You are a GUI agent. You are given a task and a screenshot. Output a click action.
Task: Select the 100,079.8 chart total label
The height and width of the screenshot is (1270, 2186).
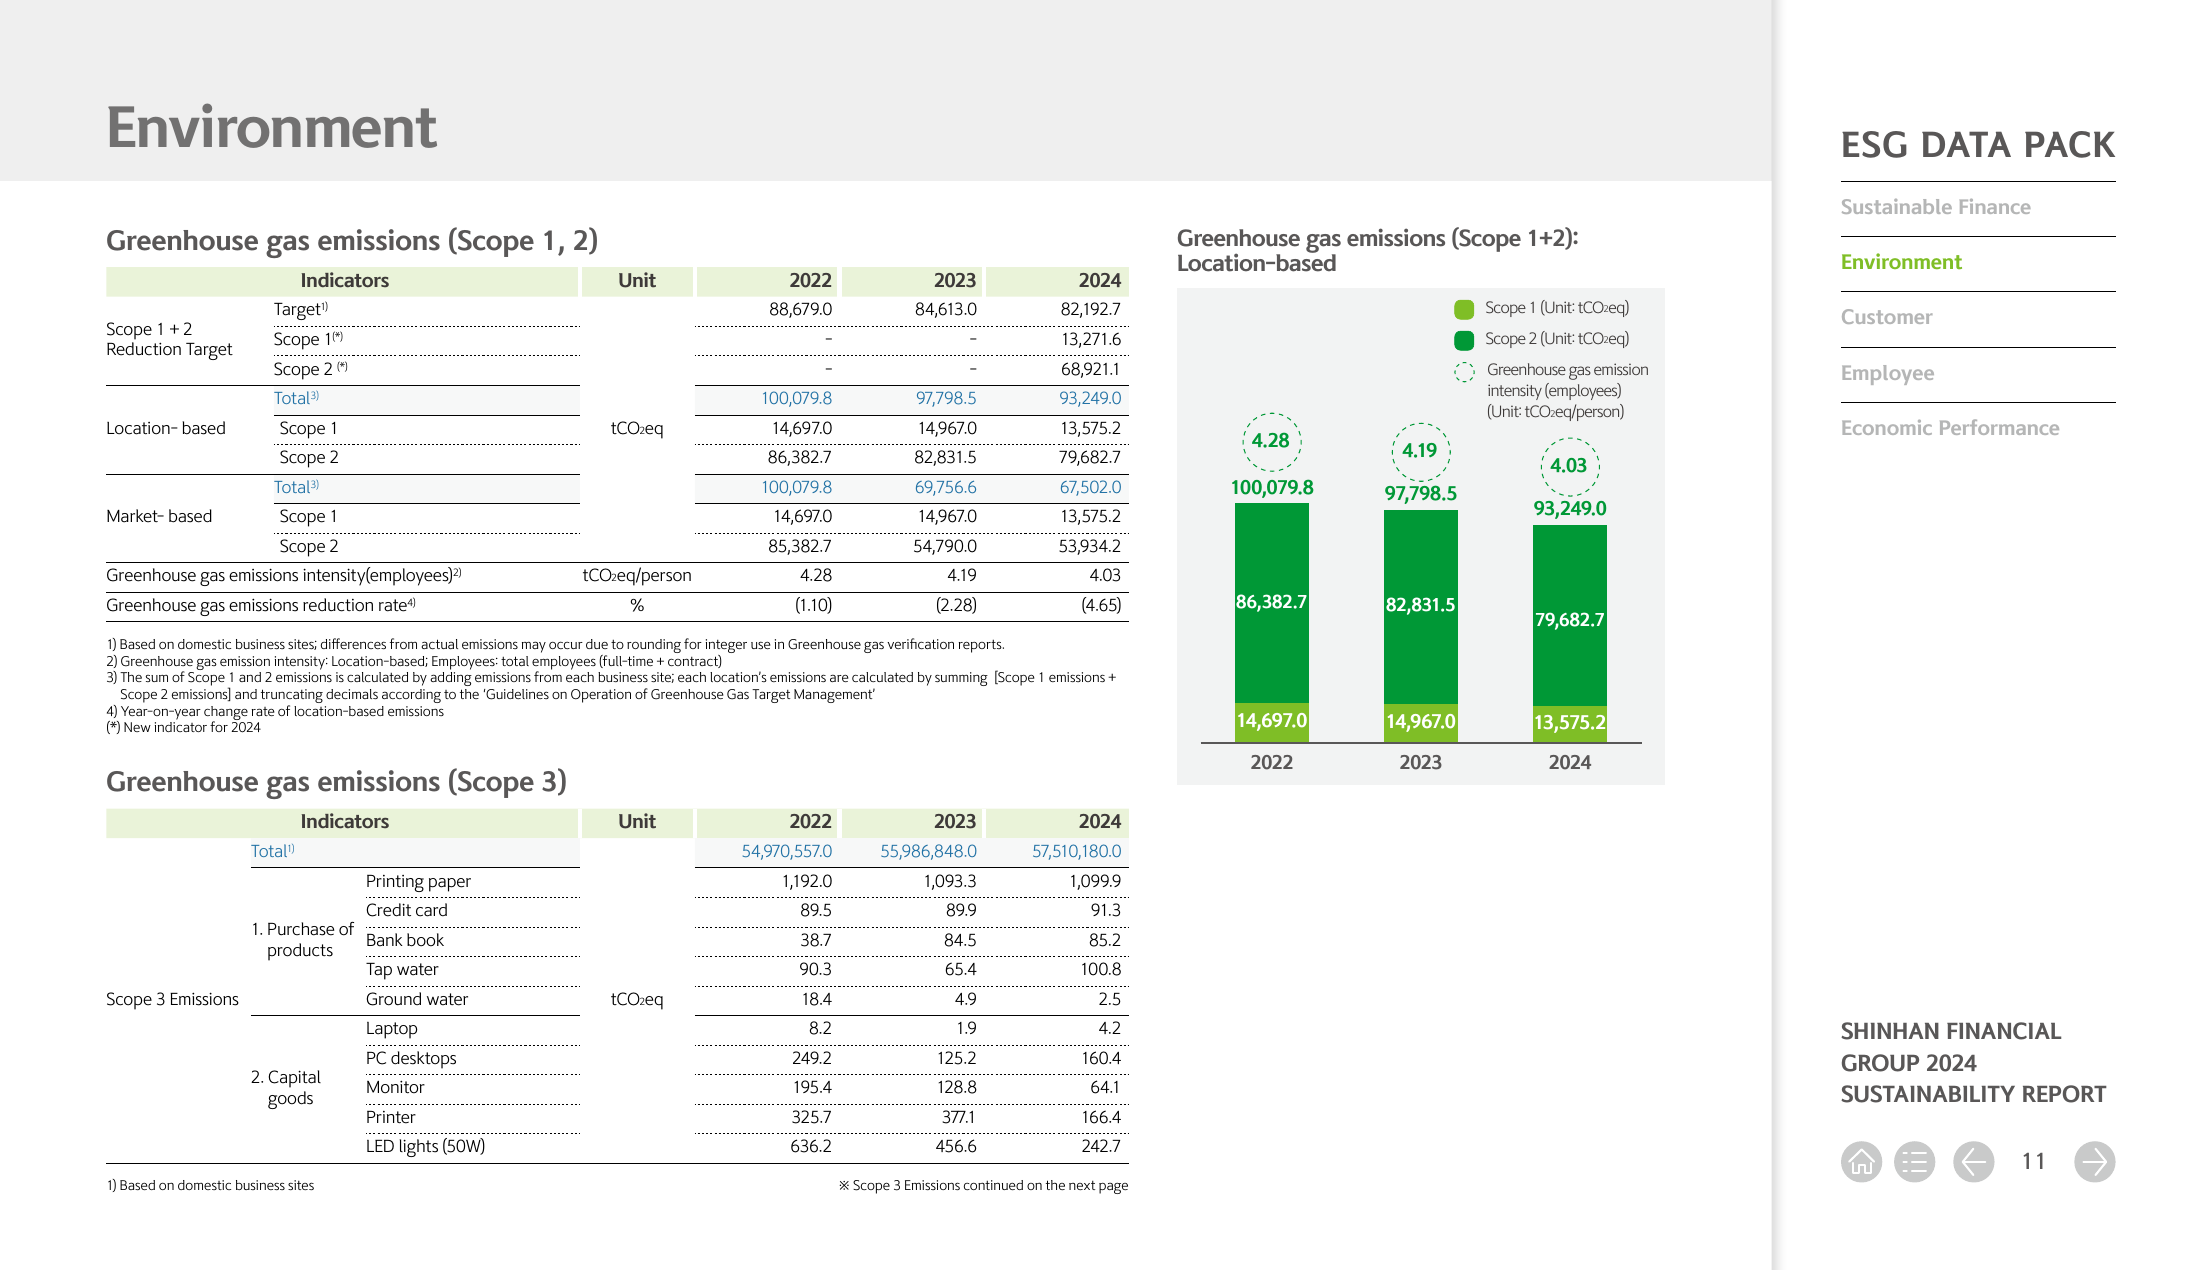(x=1272, y=488)
